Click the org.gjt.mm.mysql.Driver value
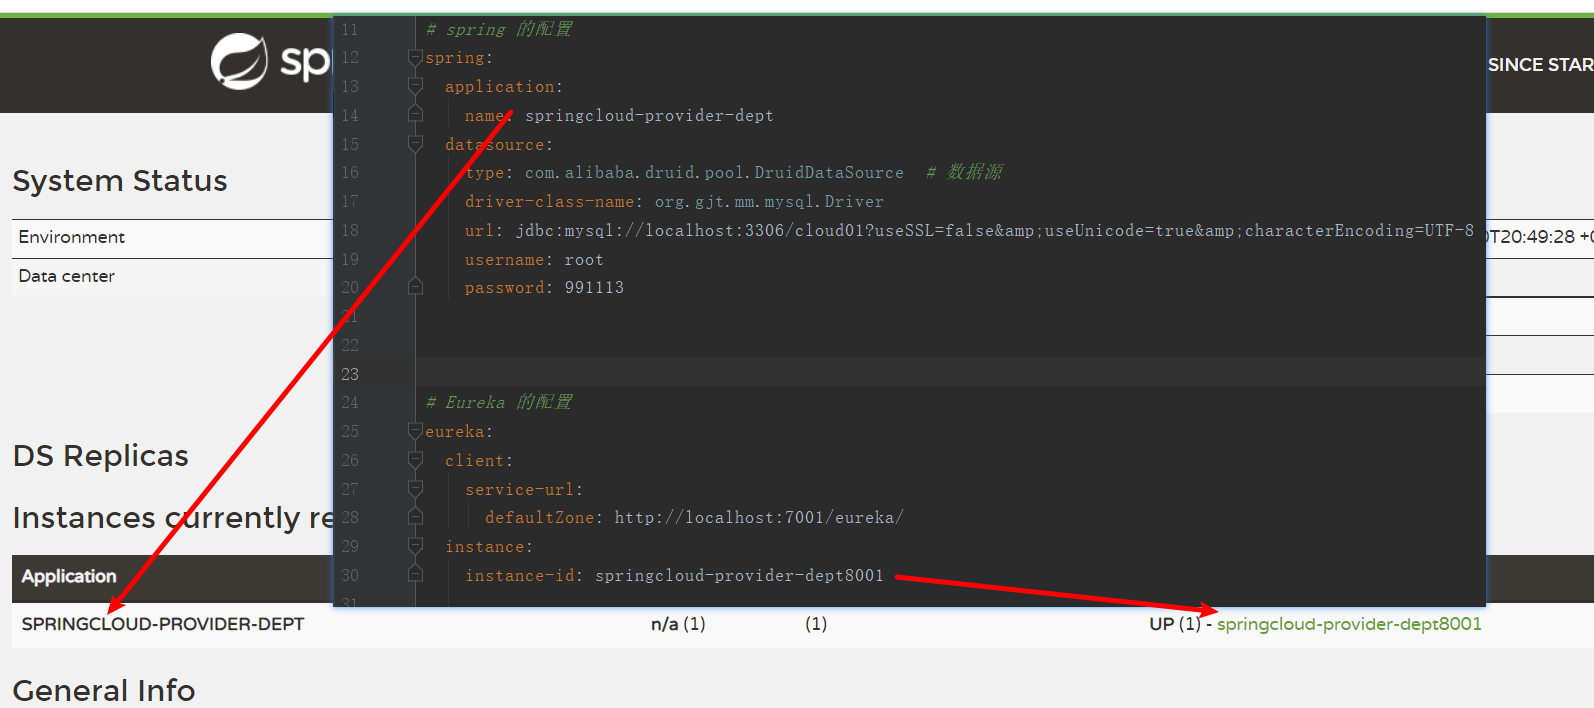Image resolution: width=1594 pixels, height=708 pixels. 769,202
